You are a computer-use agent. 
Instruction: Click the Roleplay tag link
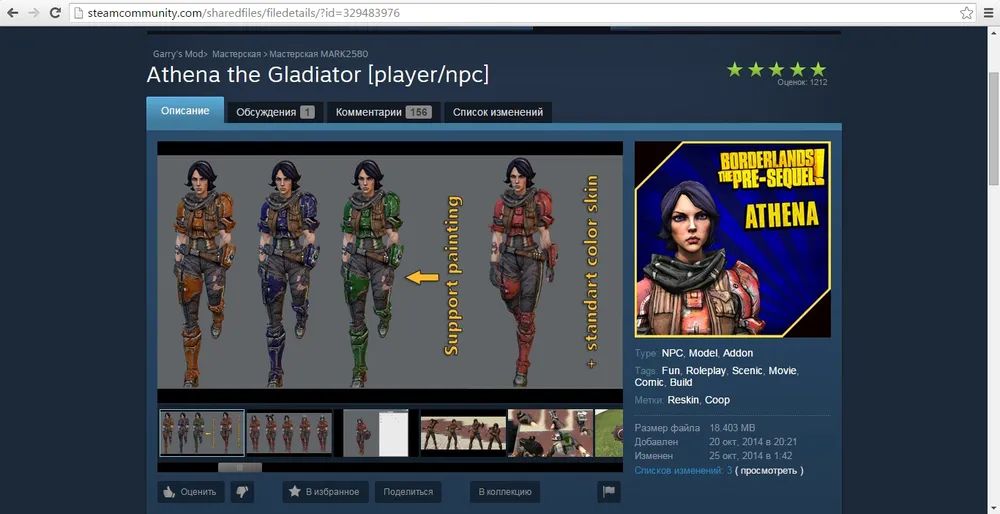[x=706, y=371]
